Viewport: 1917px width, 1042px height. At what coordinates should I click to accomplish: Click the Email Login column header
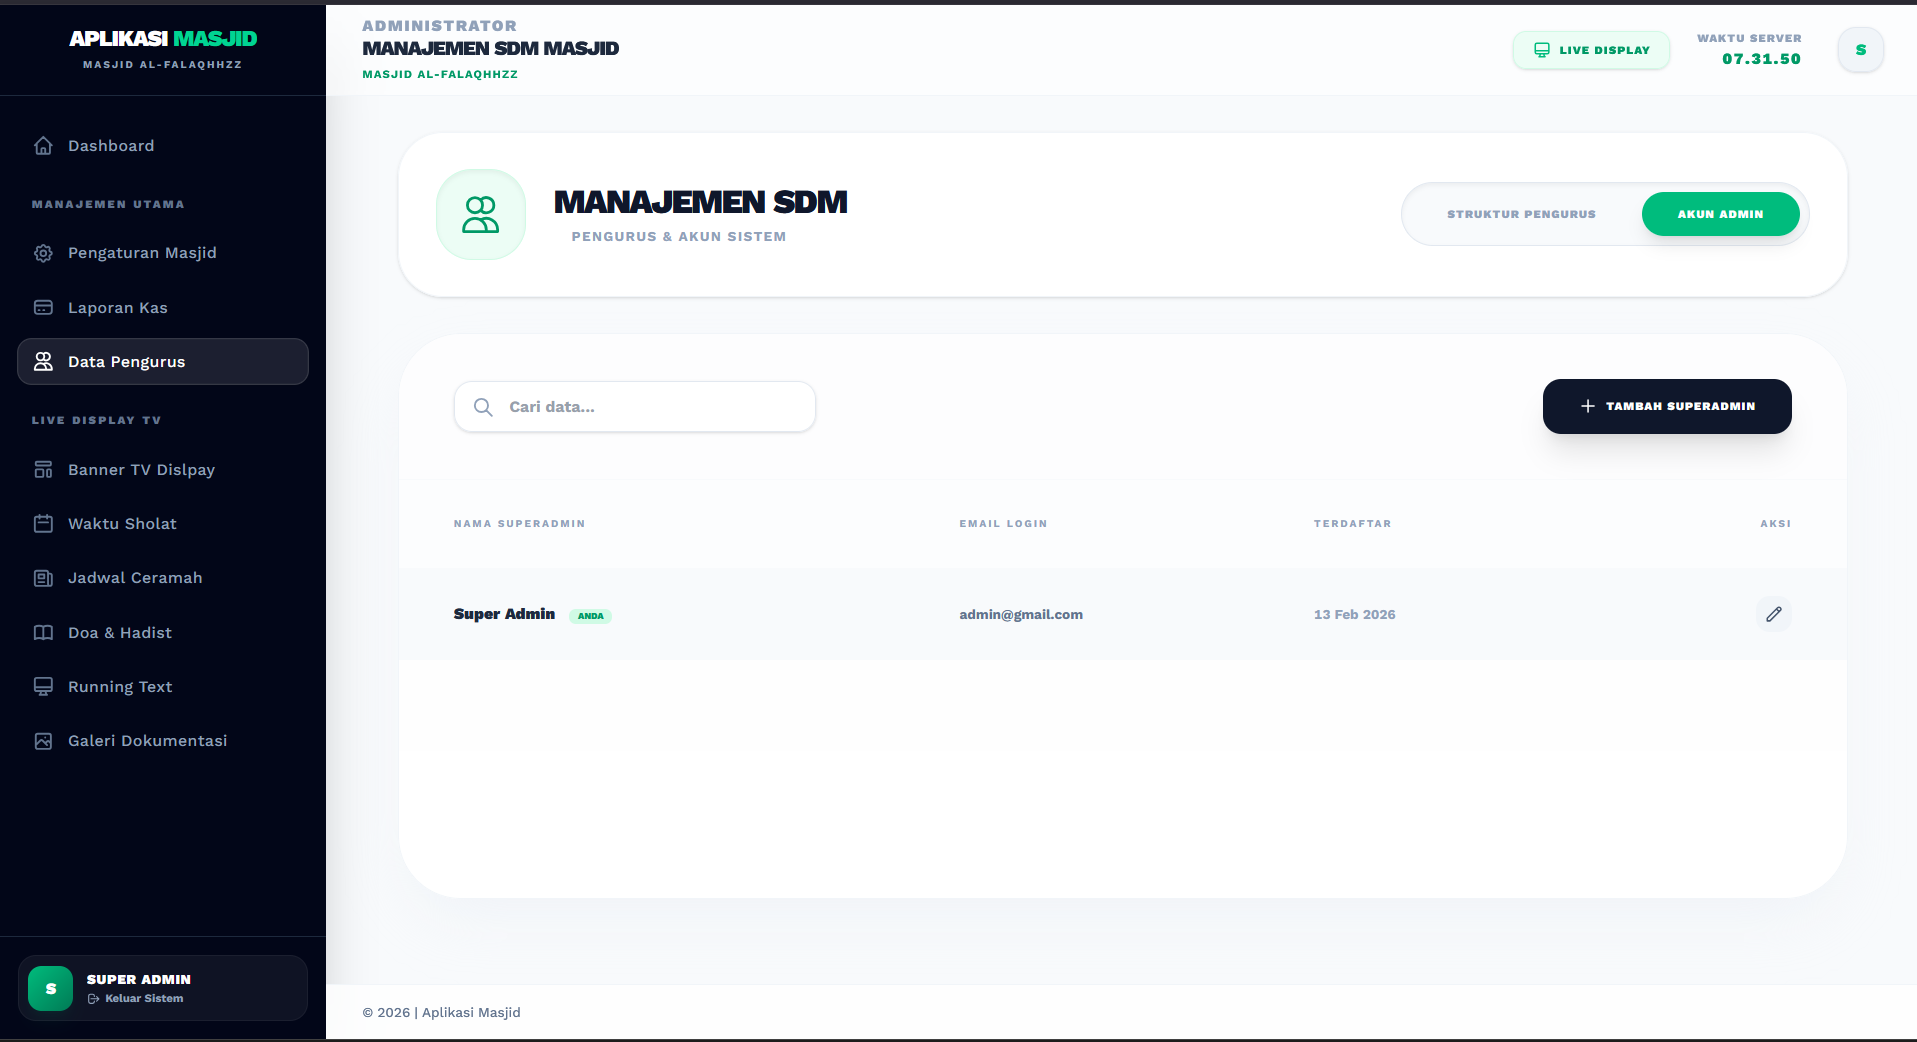coord(1003,524)
